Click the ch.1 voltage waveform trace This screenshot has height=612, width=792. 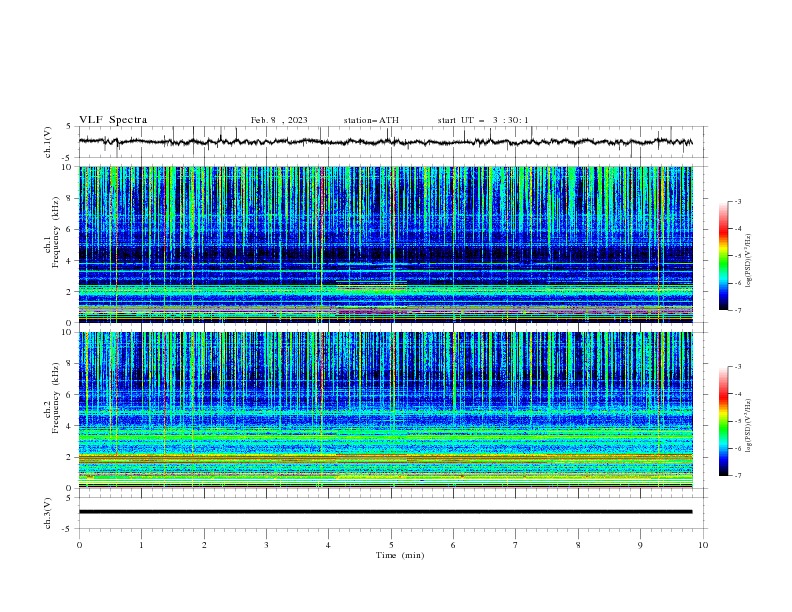click(385, 142)
